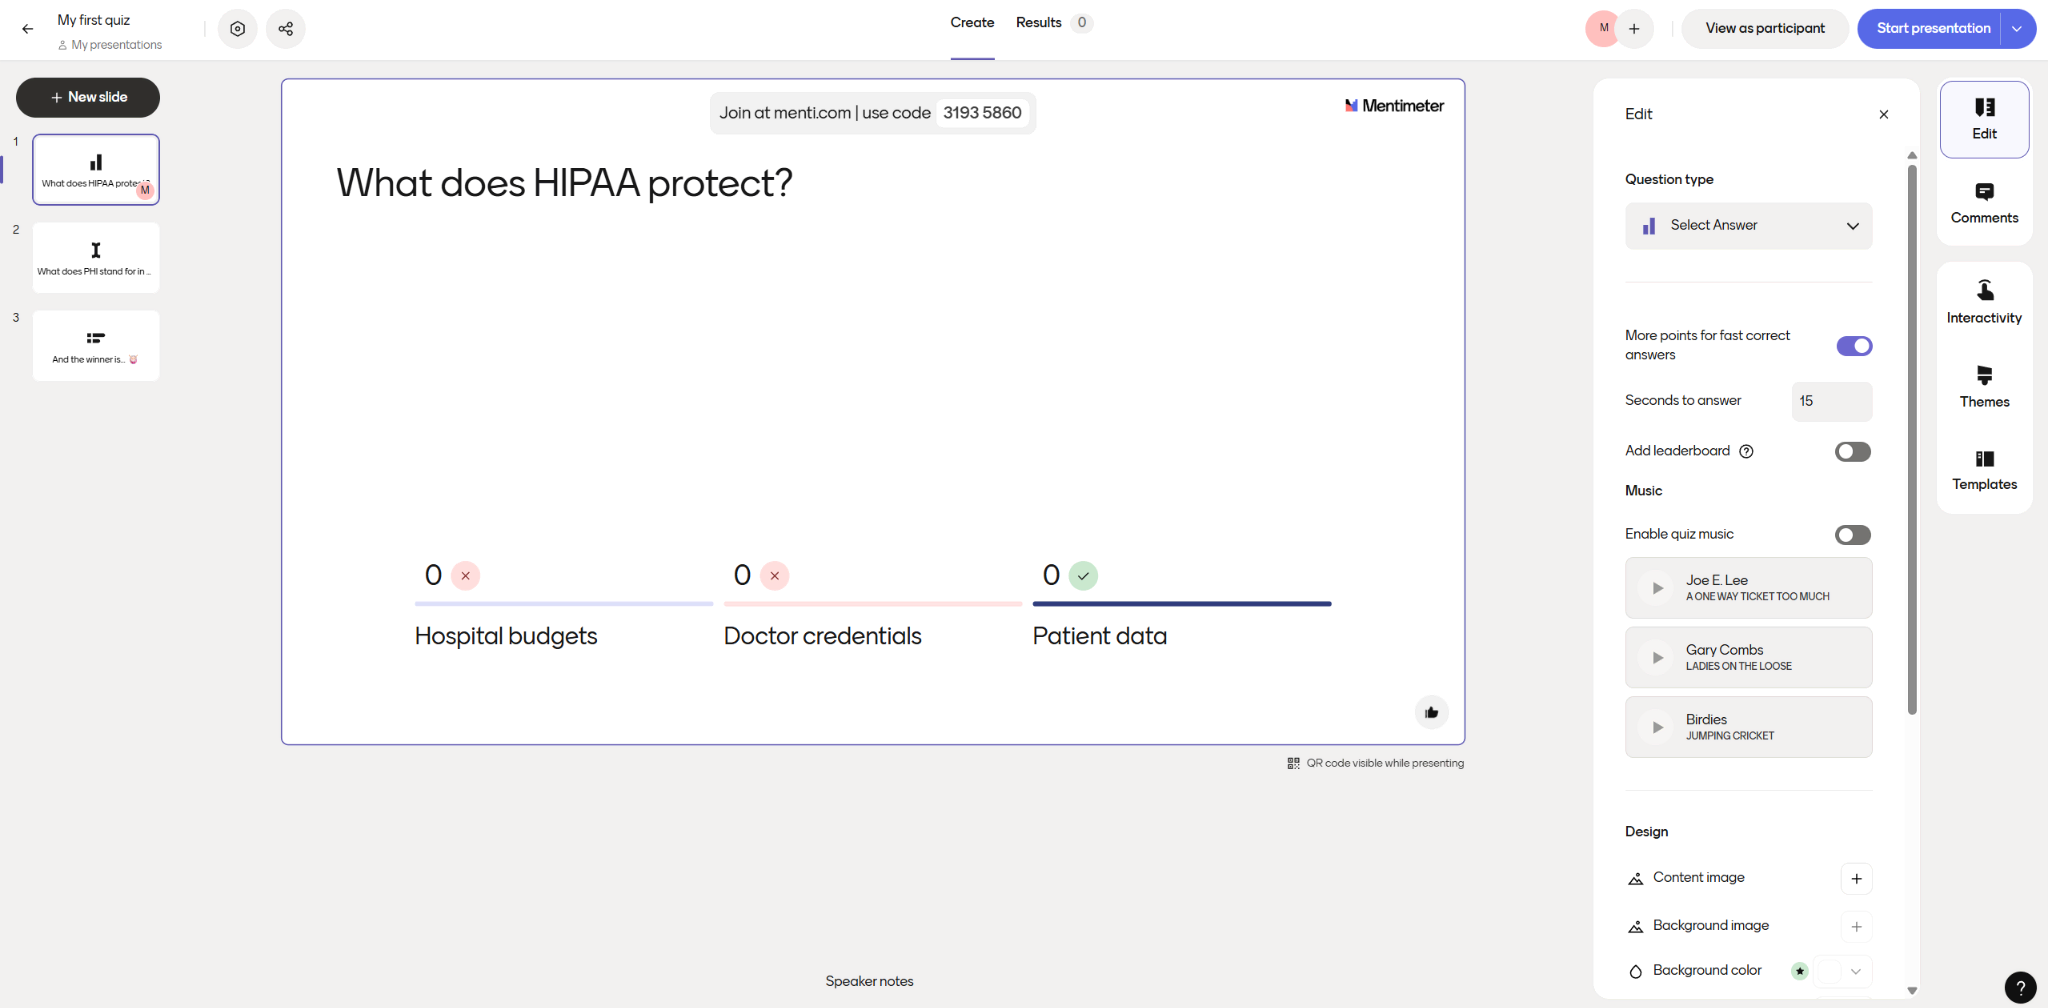Open the Templates panel
Screen dimensions: 2048x1008
point(1984,470)
